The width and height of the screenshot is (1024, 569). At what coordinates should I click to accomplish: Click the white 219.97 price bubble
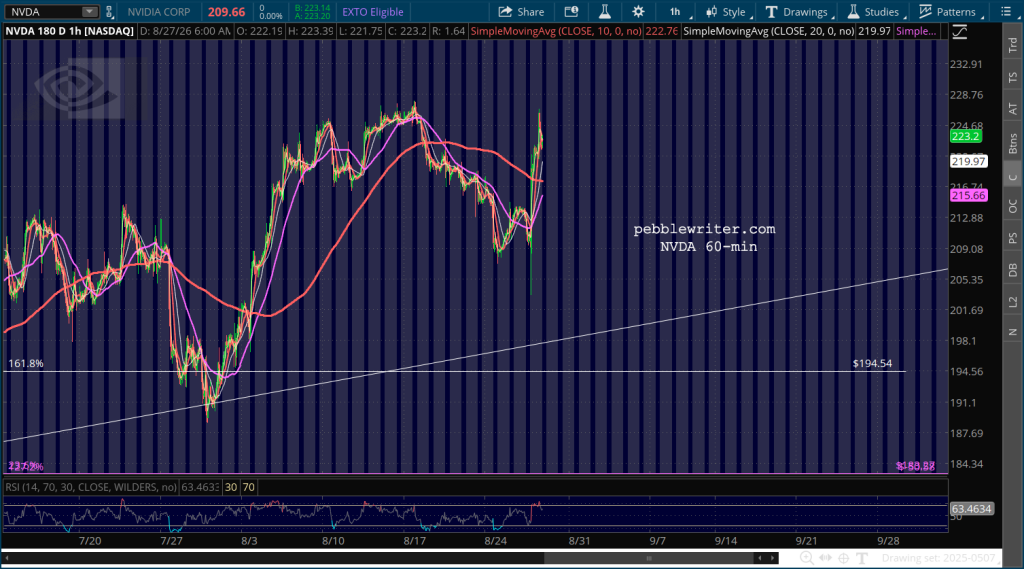pyautogui.click(x=968, y=161)
